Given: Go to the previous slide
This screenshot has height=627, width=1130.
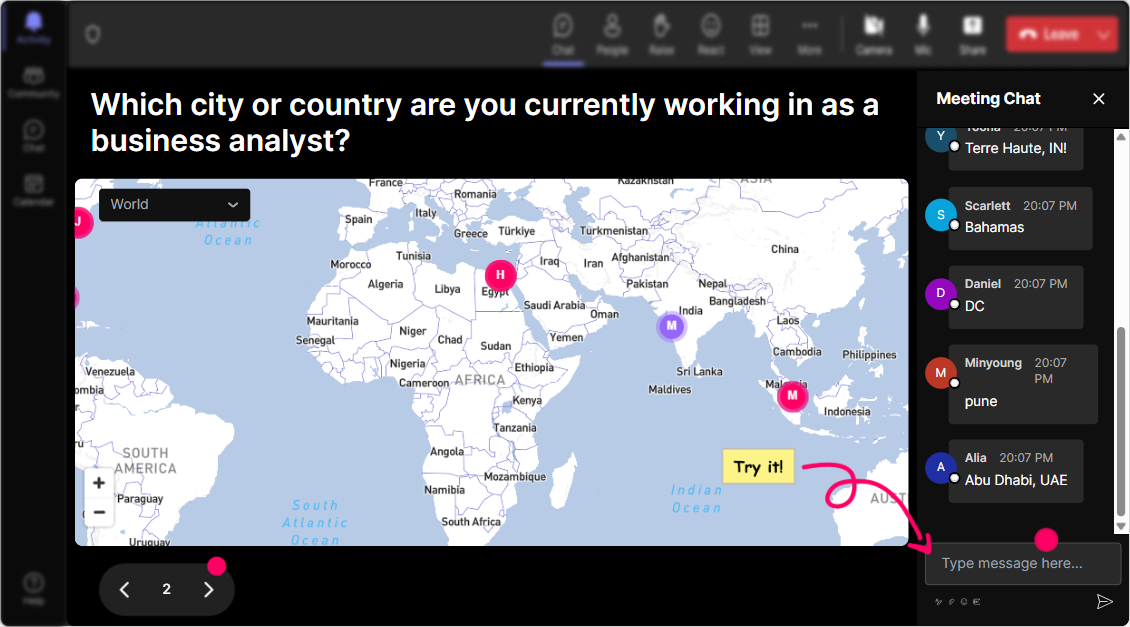Looking at the screenshot, I should pyautogui.click(x=125, y=590).
